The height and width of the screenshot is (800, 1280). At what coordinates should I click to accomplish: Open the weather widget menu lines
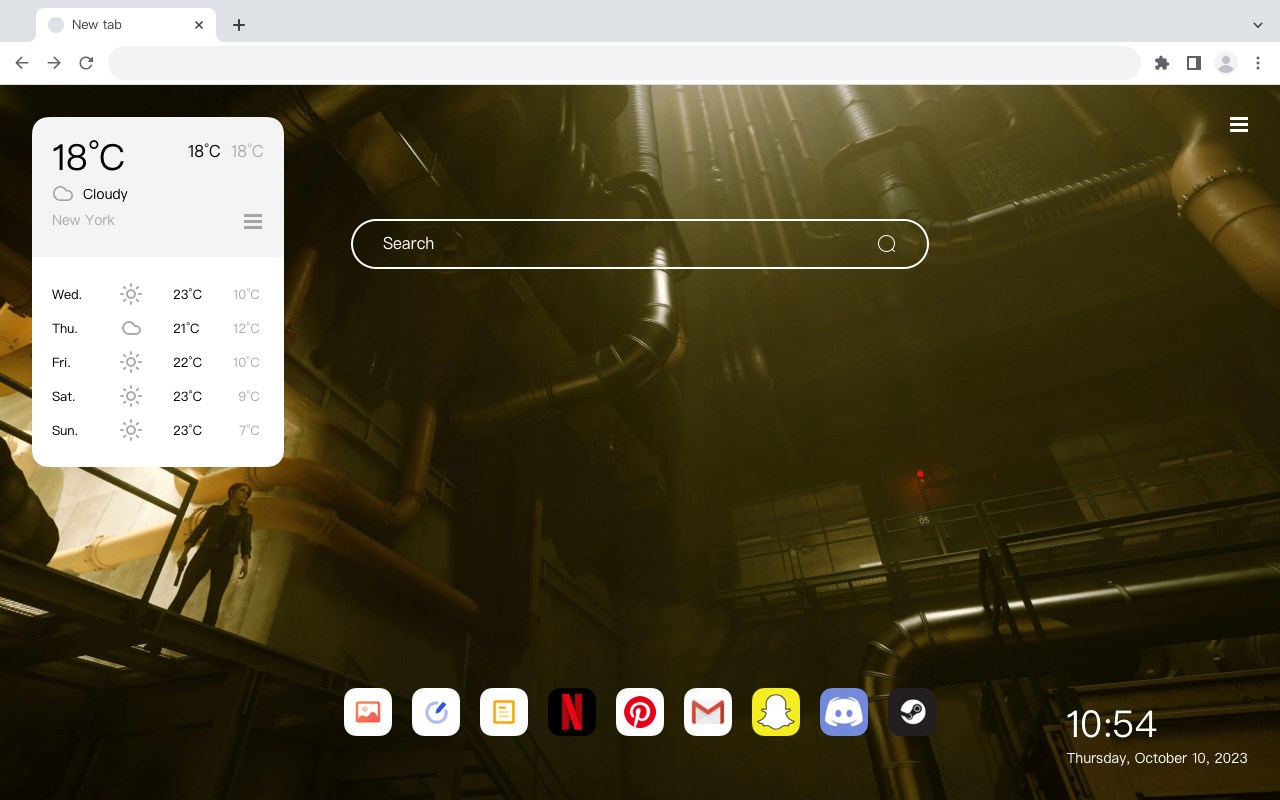(x=253, y=221)
